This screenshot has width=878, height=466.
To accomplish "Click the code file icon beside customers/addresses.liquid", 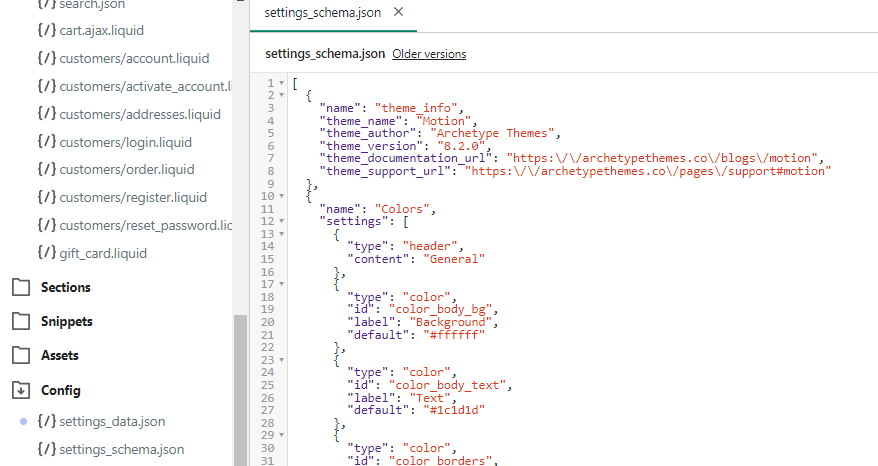I will point(47,114).
